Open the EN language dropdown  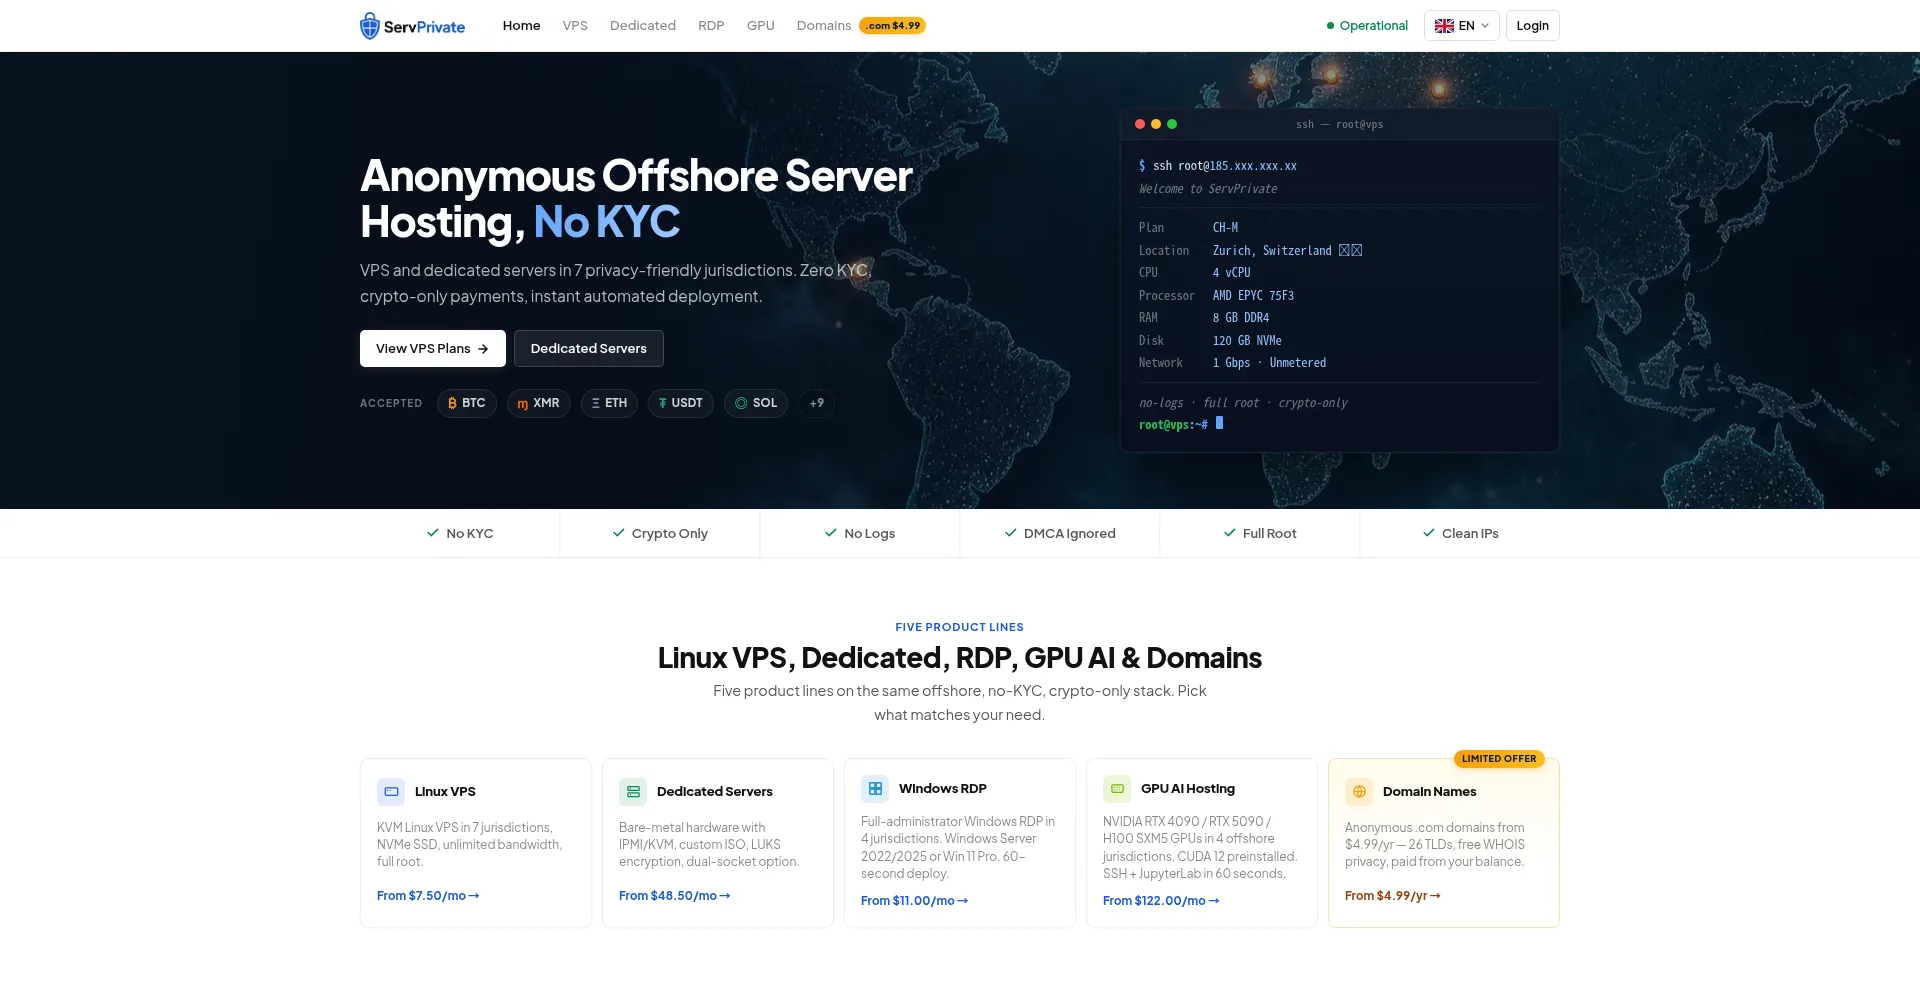[x=1461, y=26]
